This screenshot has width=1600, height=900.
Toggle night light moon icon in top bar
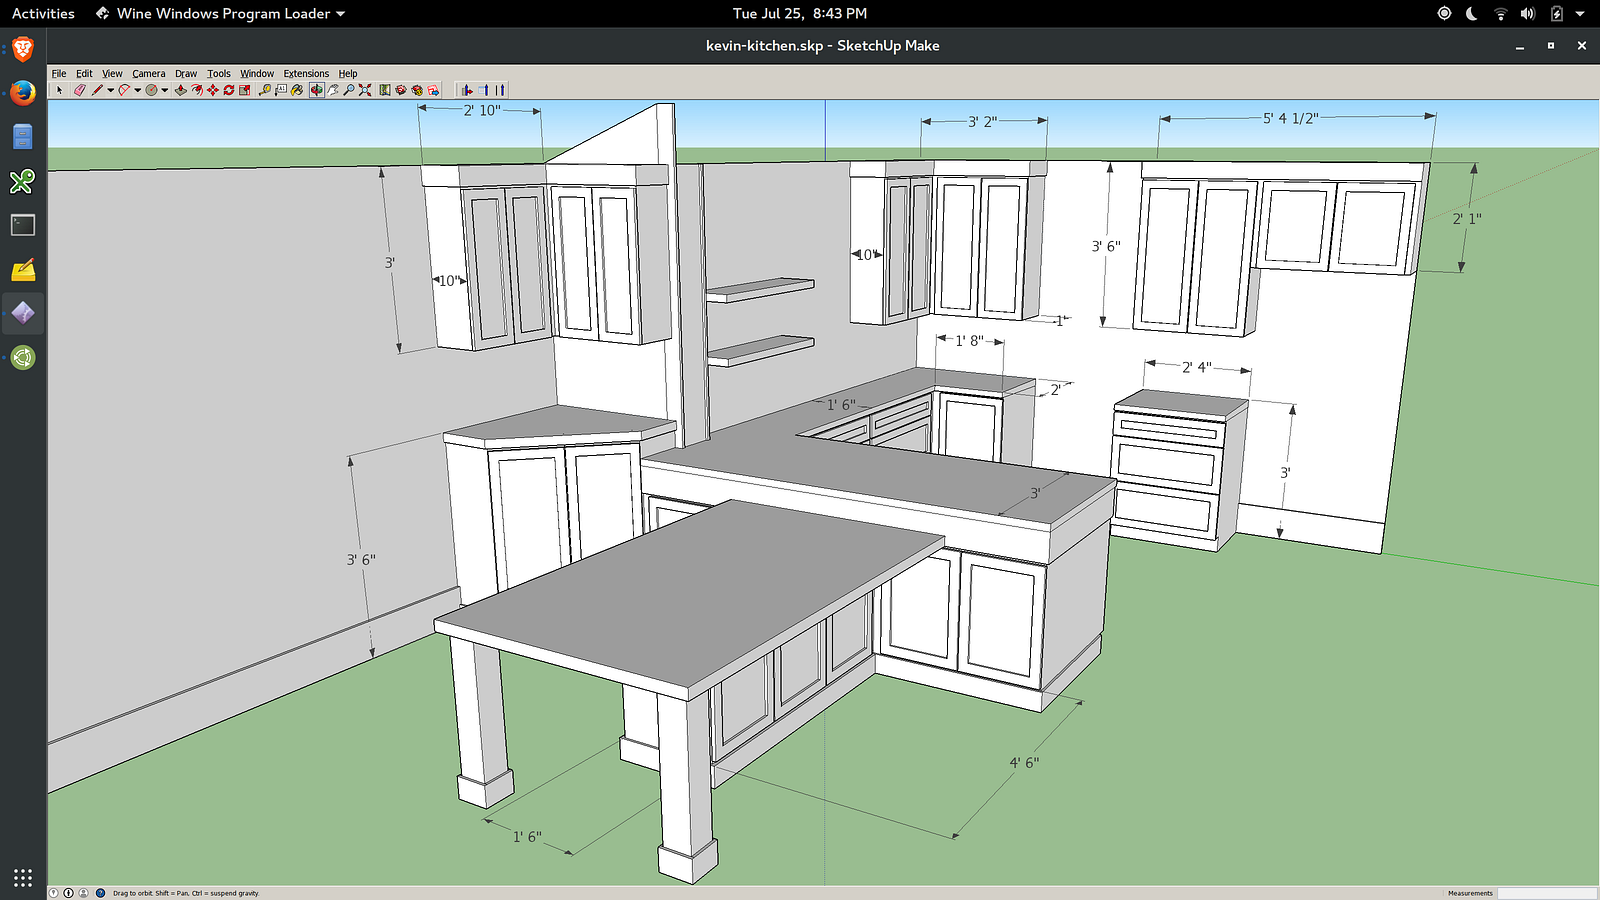click(x=1471, y=14)
